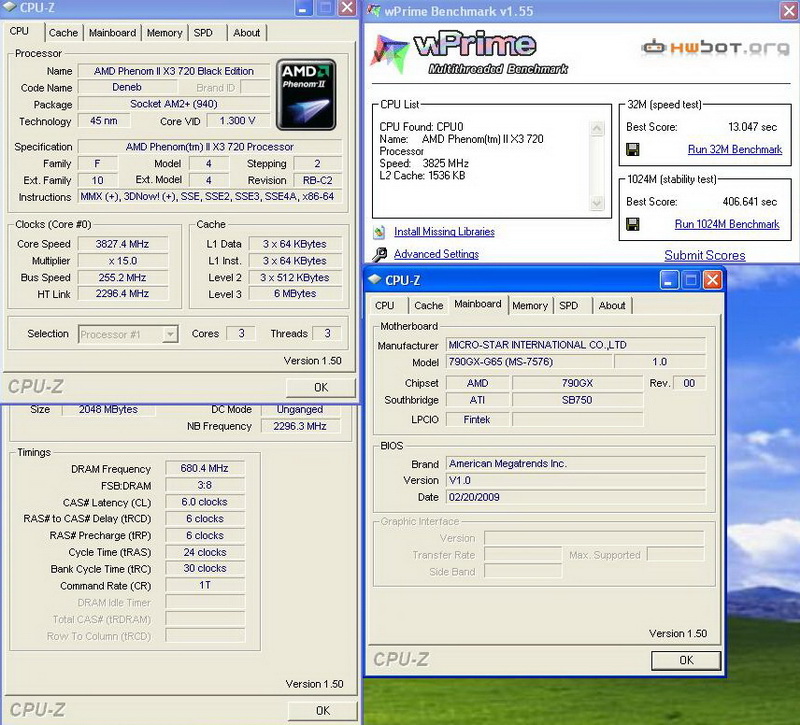This screenshot has height=725, width=800.
Task: Click the Command Rate value 1T
Action: [205, 585]
